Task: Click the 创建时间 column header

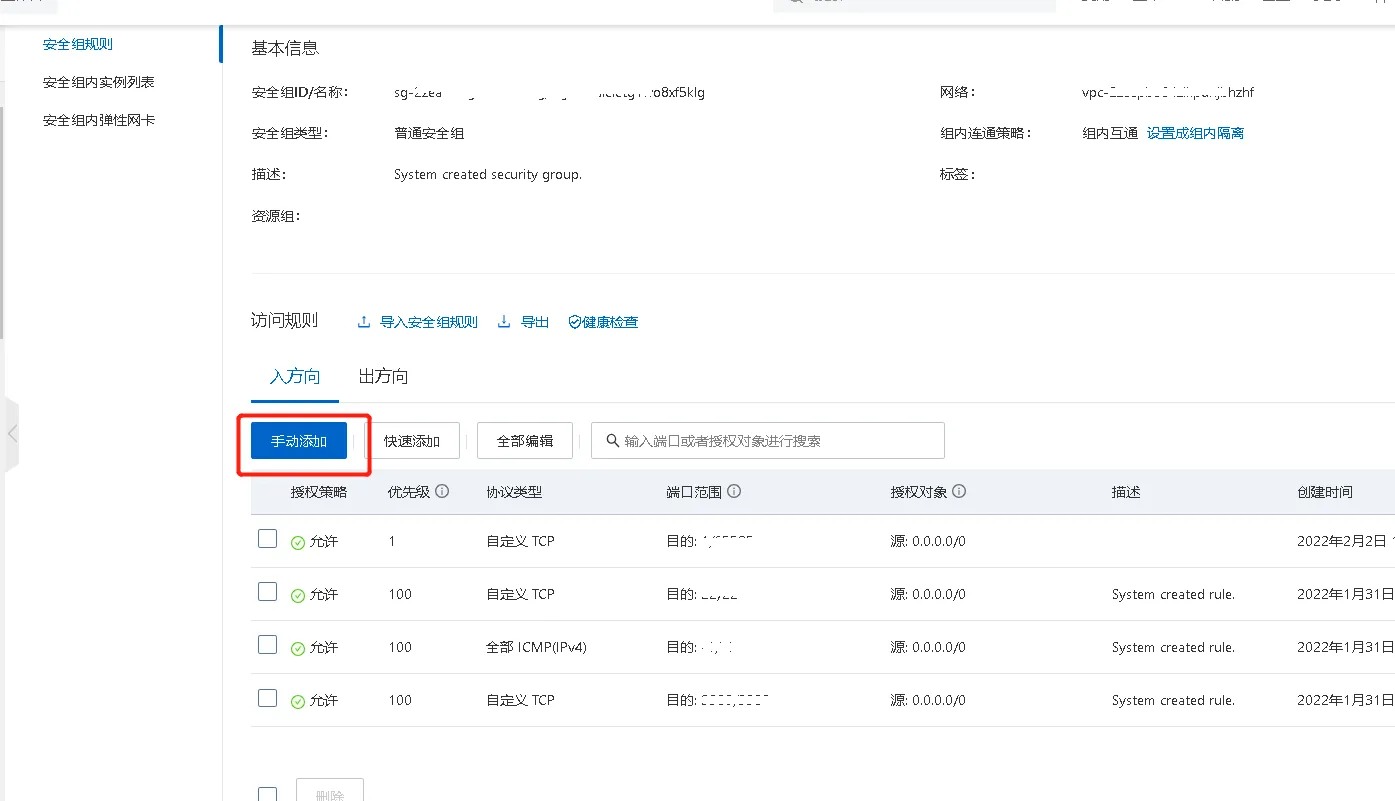Action: click(1325, 492)
